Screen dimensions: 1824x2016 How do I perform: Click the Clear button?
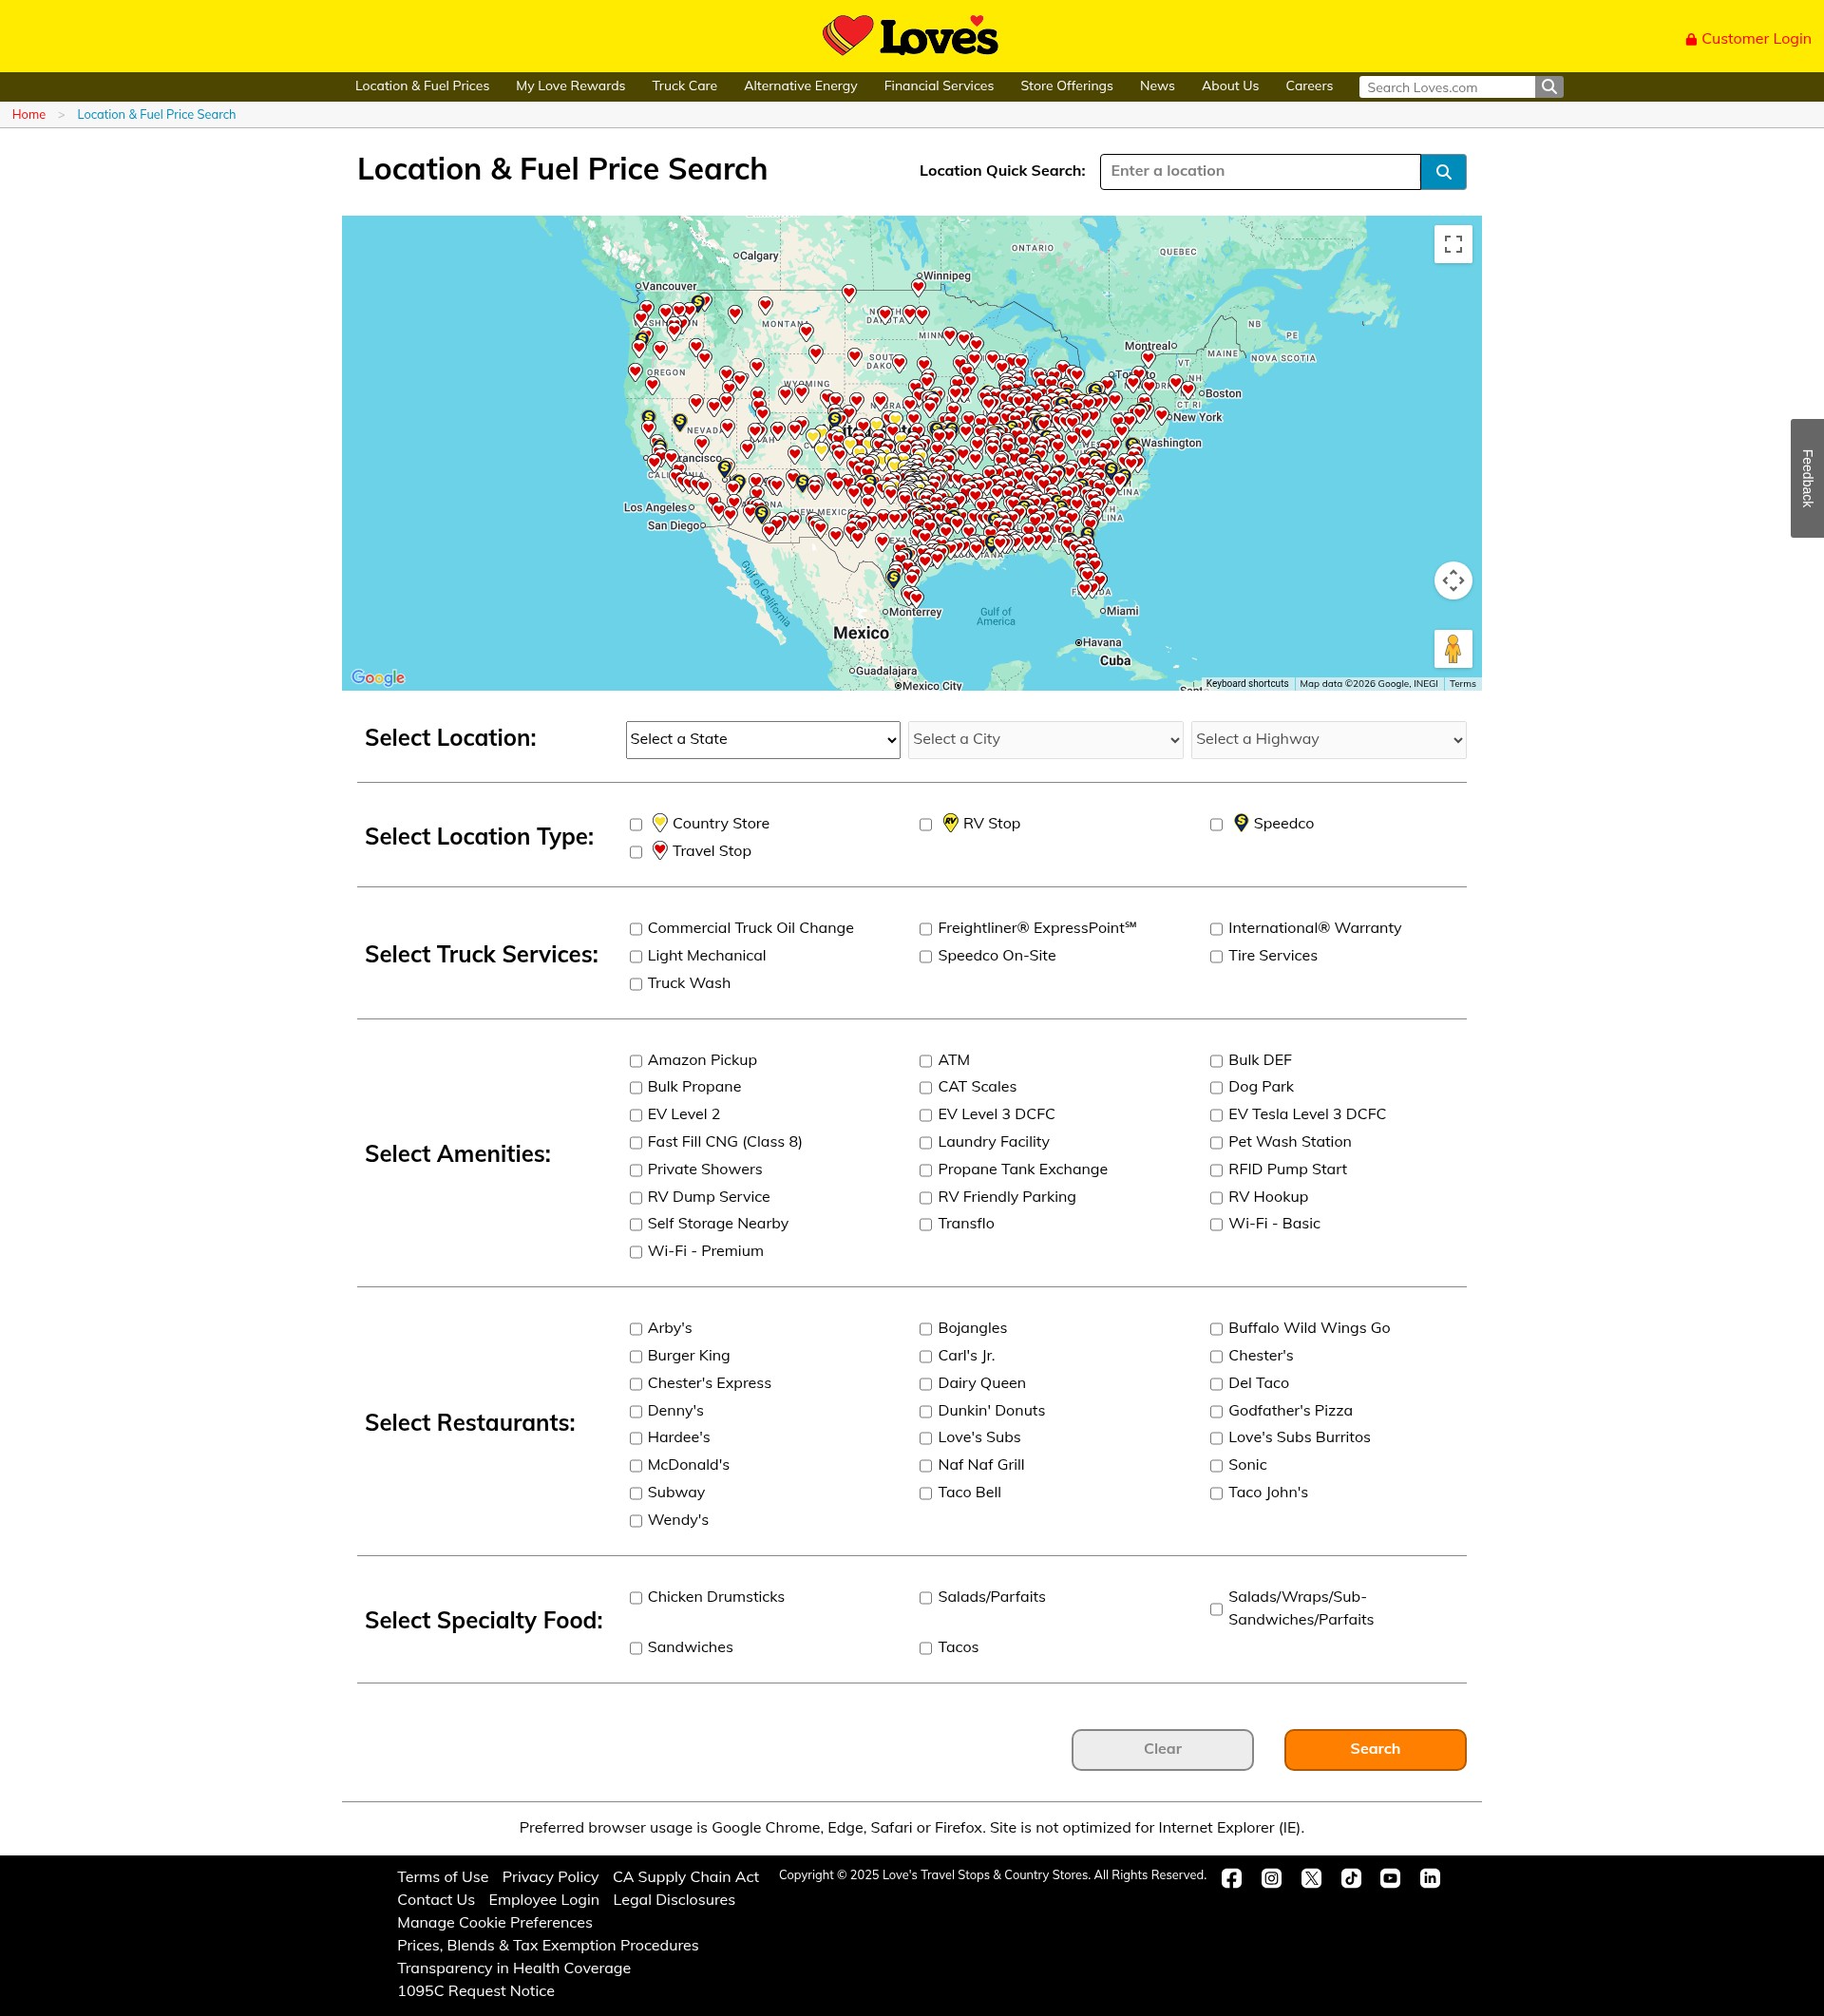[x=1162, y=1749]
